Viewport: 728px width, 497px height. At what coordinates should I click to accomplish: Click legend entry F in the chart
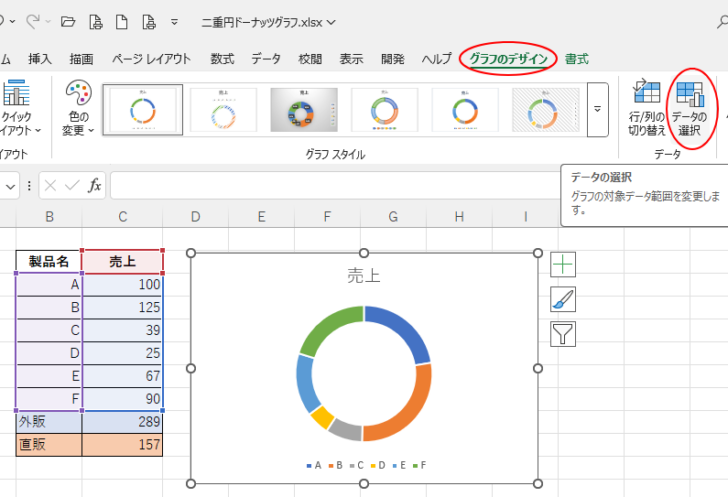[420, 465]
